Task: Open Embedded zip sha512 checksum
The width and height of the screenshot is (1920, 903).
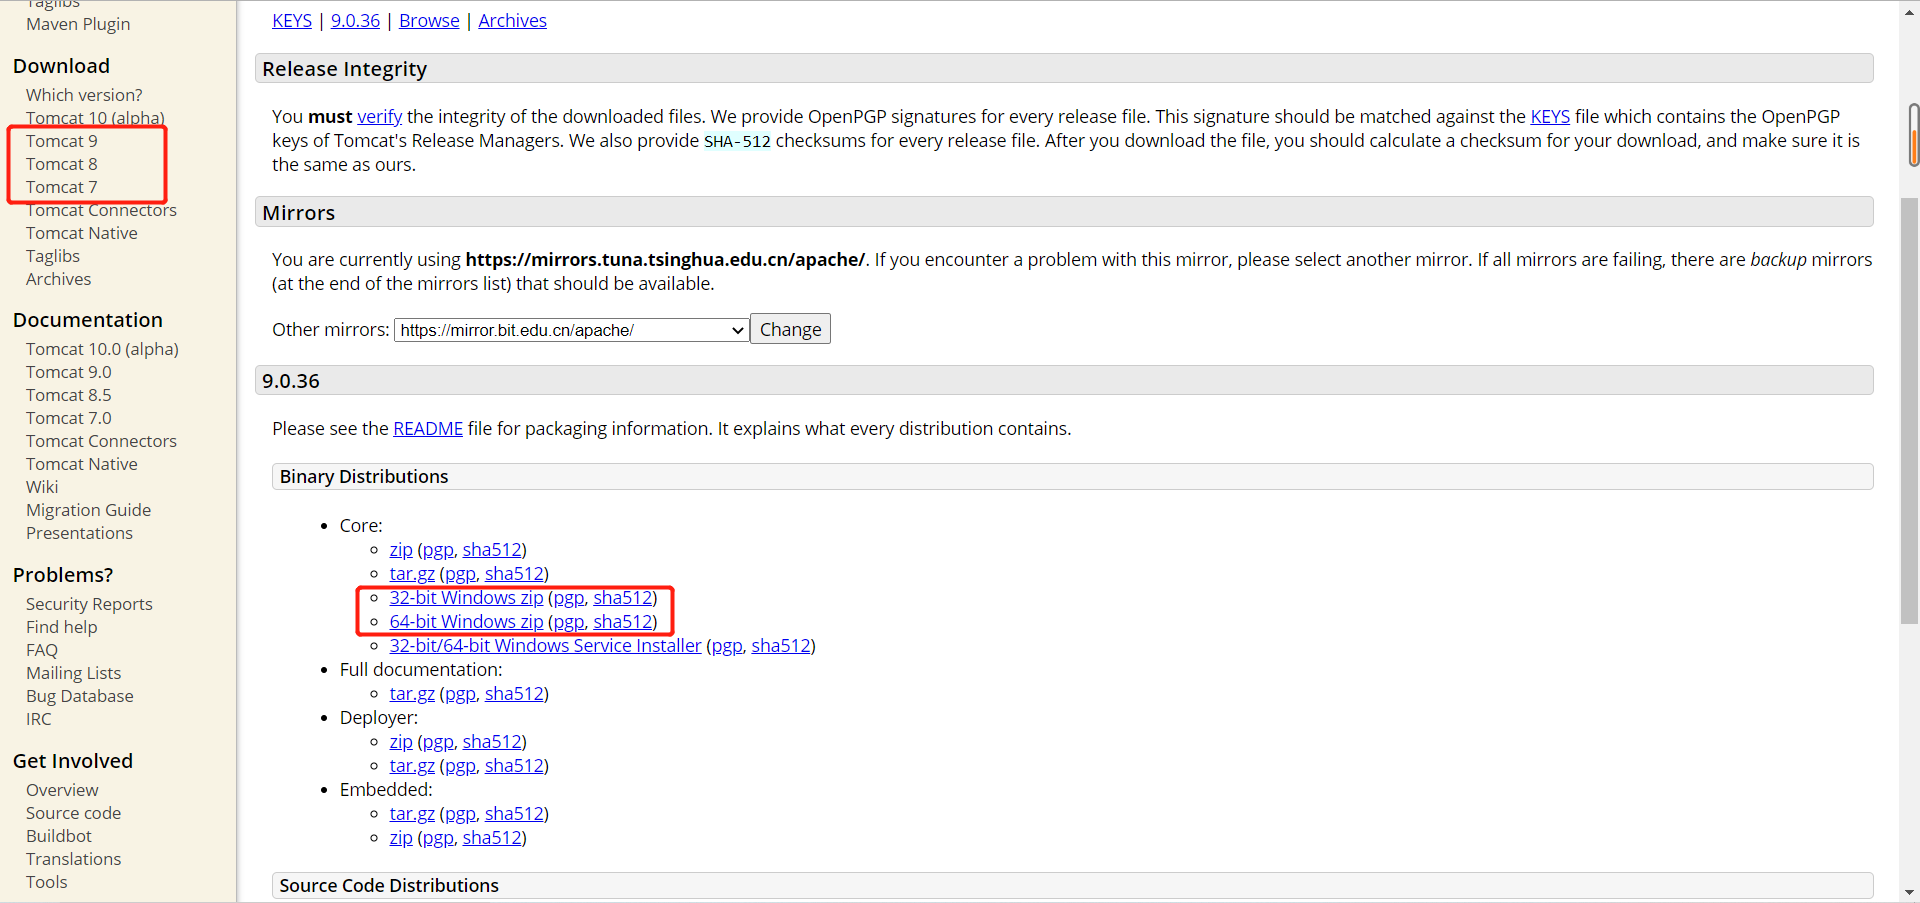Action: (492, 838)
